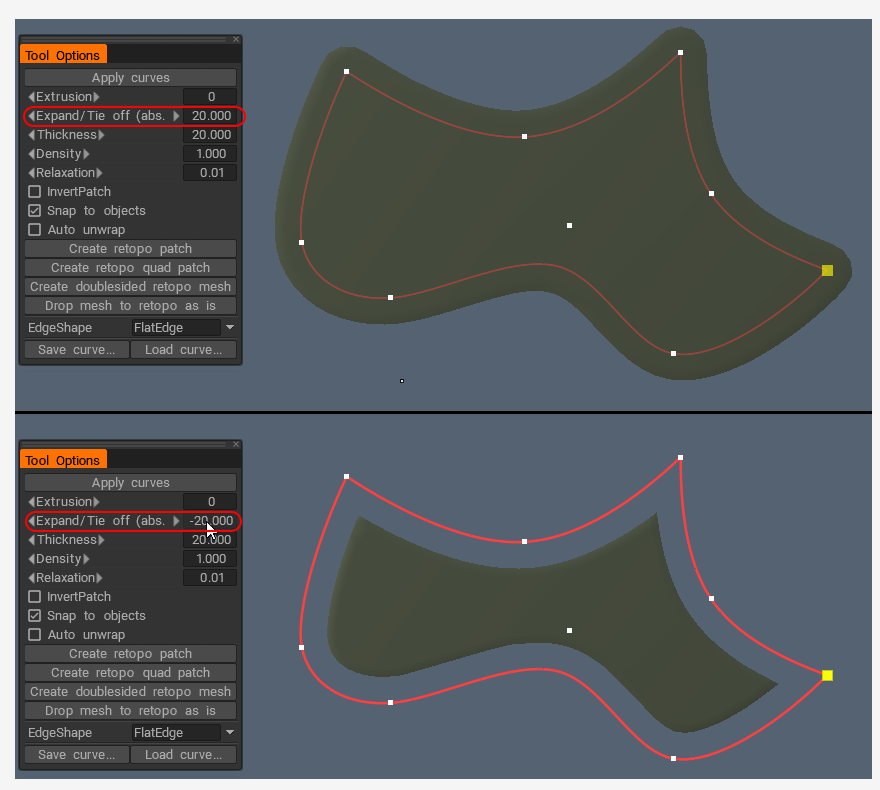
Task: Click Drop mesh to retopo as is, upper panel
Action: click(130, 306)
